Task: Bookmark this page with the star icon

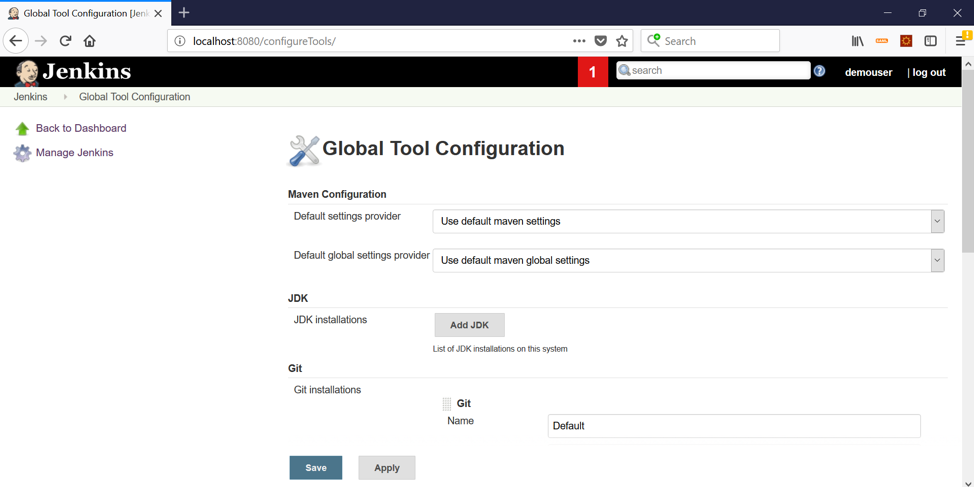Action: (x=621, y=41)
